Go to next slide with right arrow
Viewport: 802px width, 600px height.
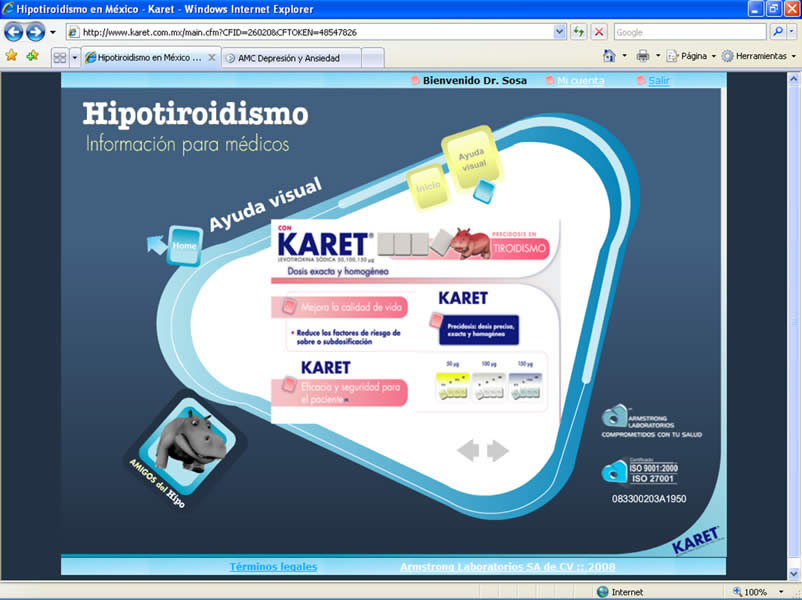point(498,450)
